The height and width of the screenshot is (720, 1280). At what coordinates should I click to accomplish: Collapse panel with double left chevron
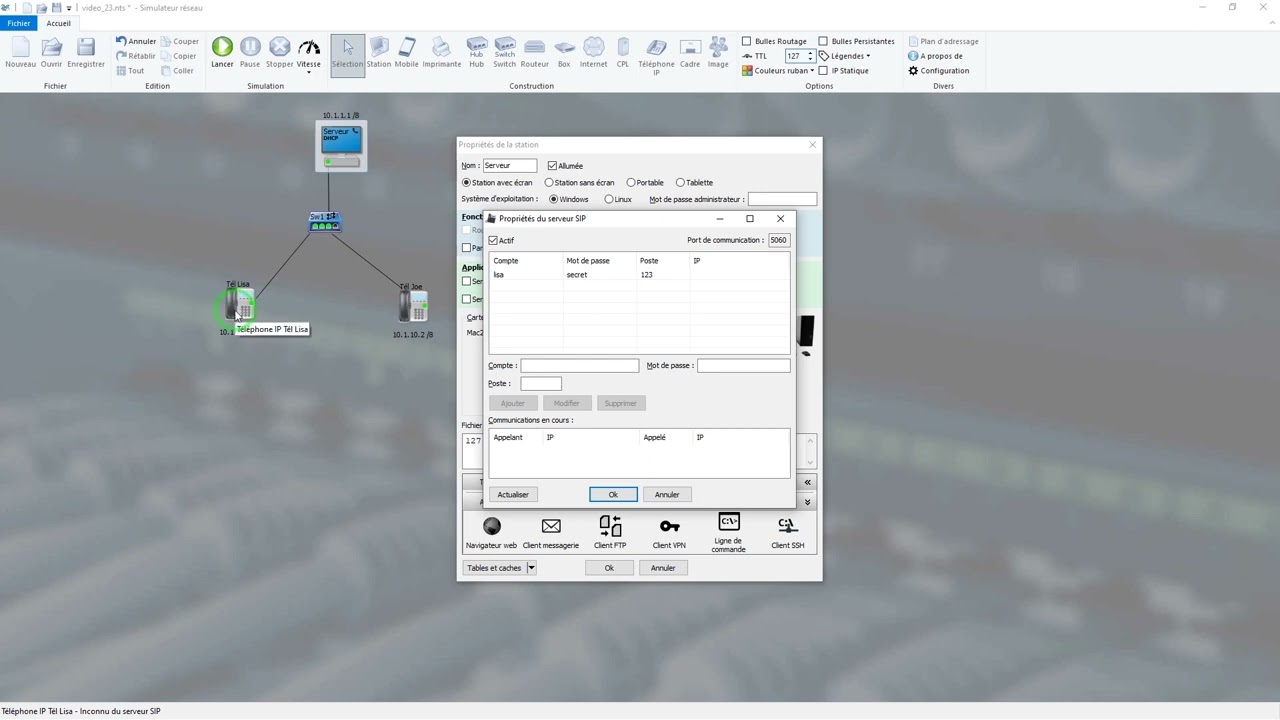(x=808, y=482)
